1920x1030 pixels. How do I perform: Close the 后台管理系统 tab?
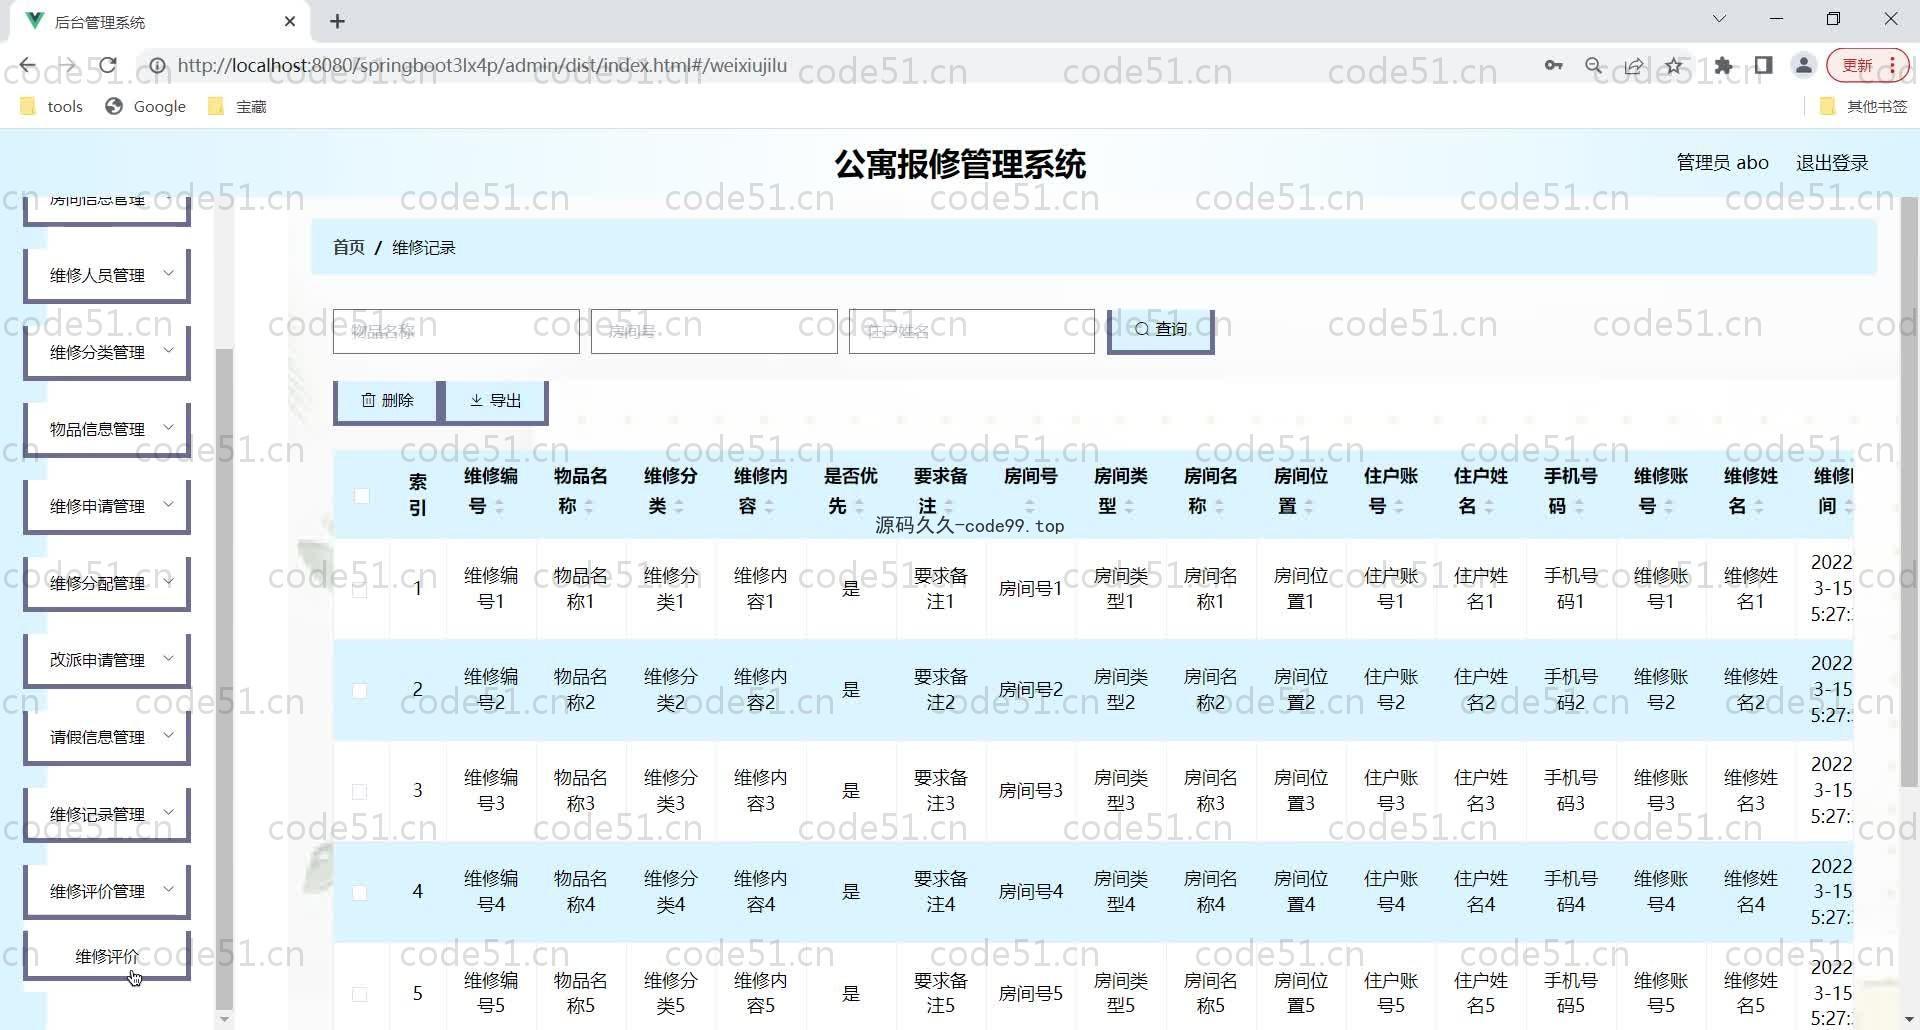pyautogui.click(x=290, y=21)
